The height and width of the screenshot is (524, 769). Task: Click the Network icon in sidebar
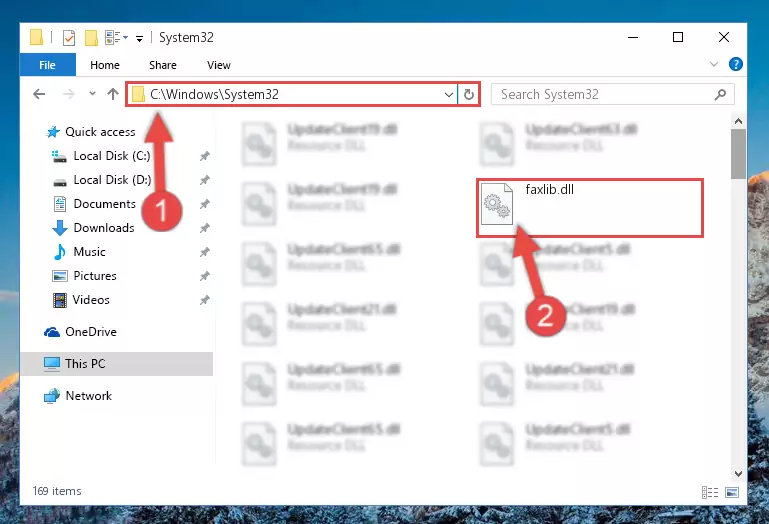51,396
